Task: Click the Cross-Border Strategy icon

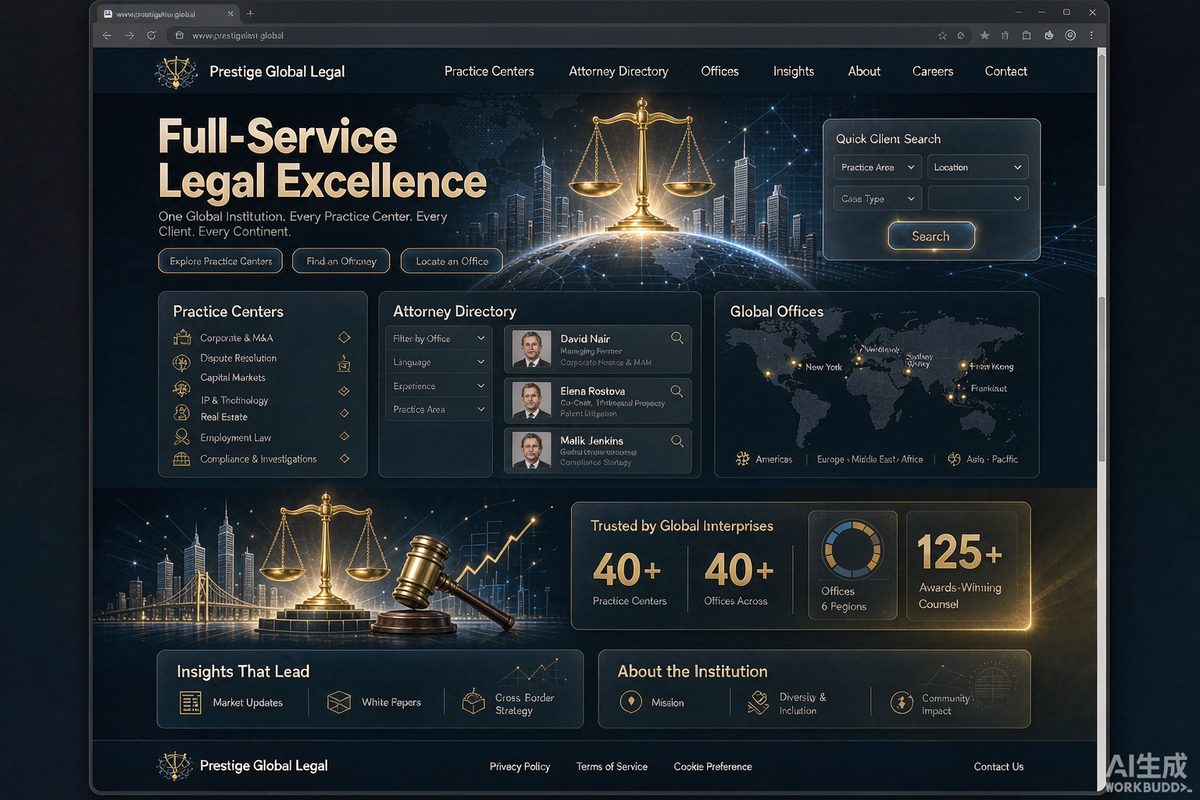Action: coord(473,703)
